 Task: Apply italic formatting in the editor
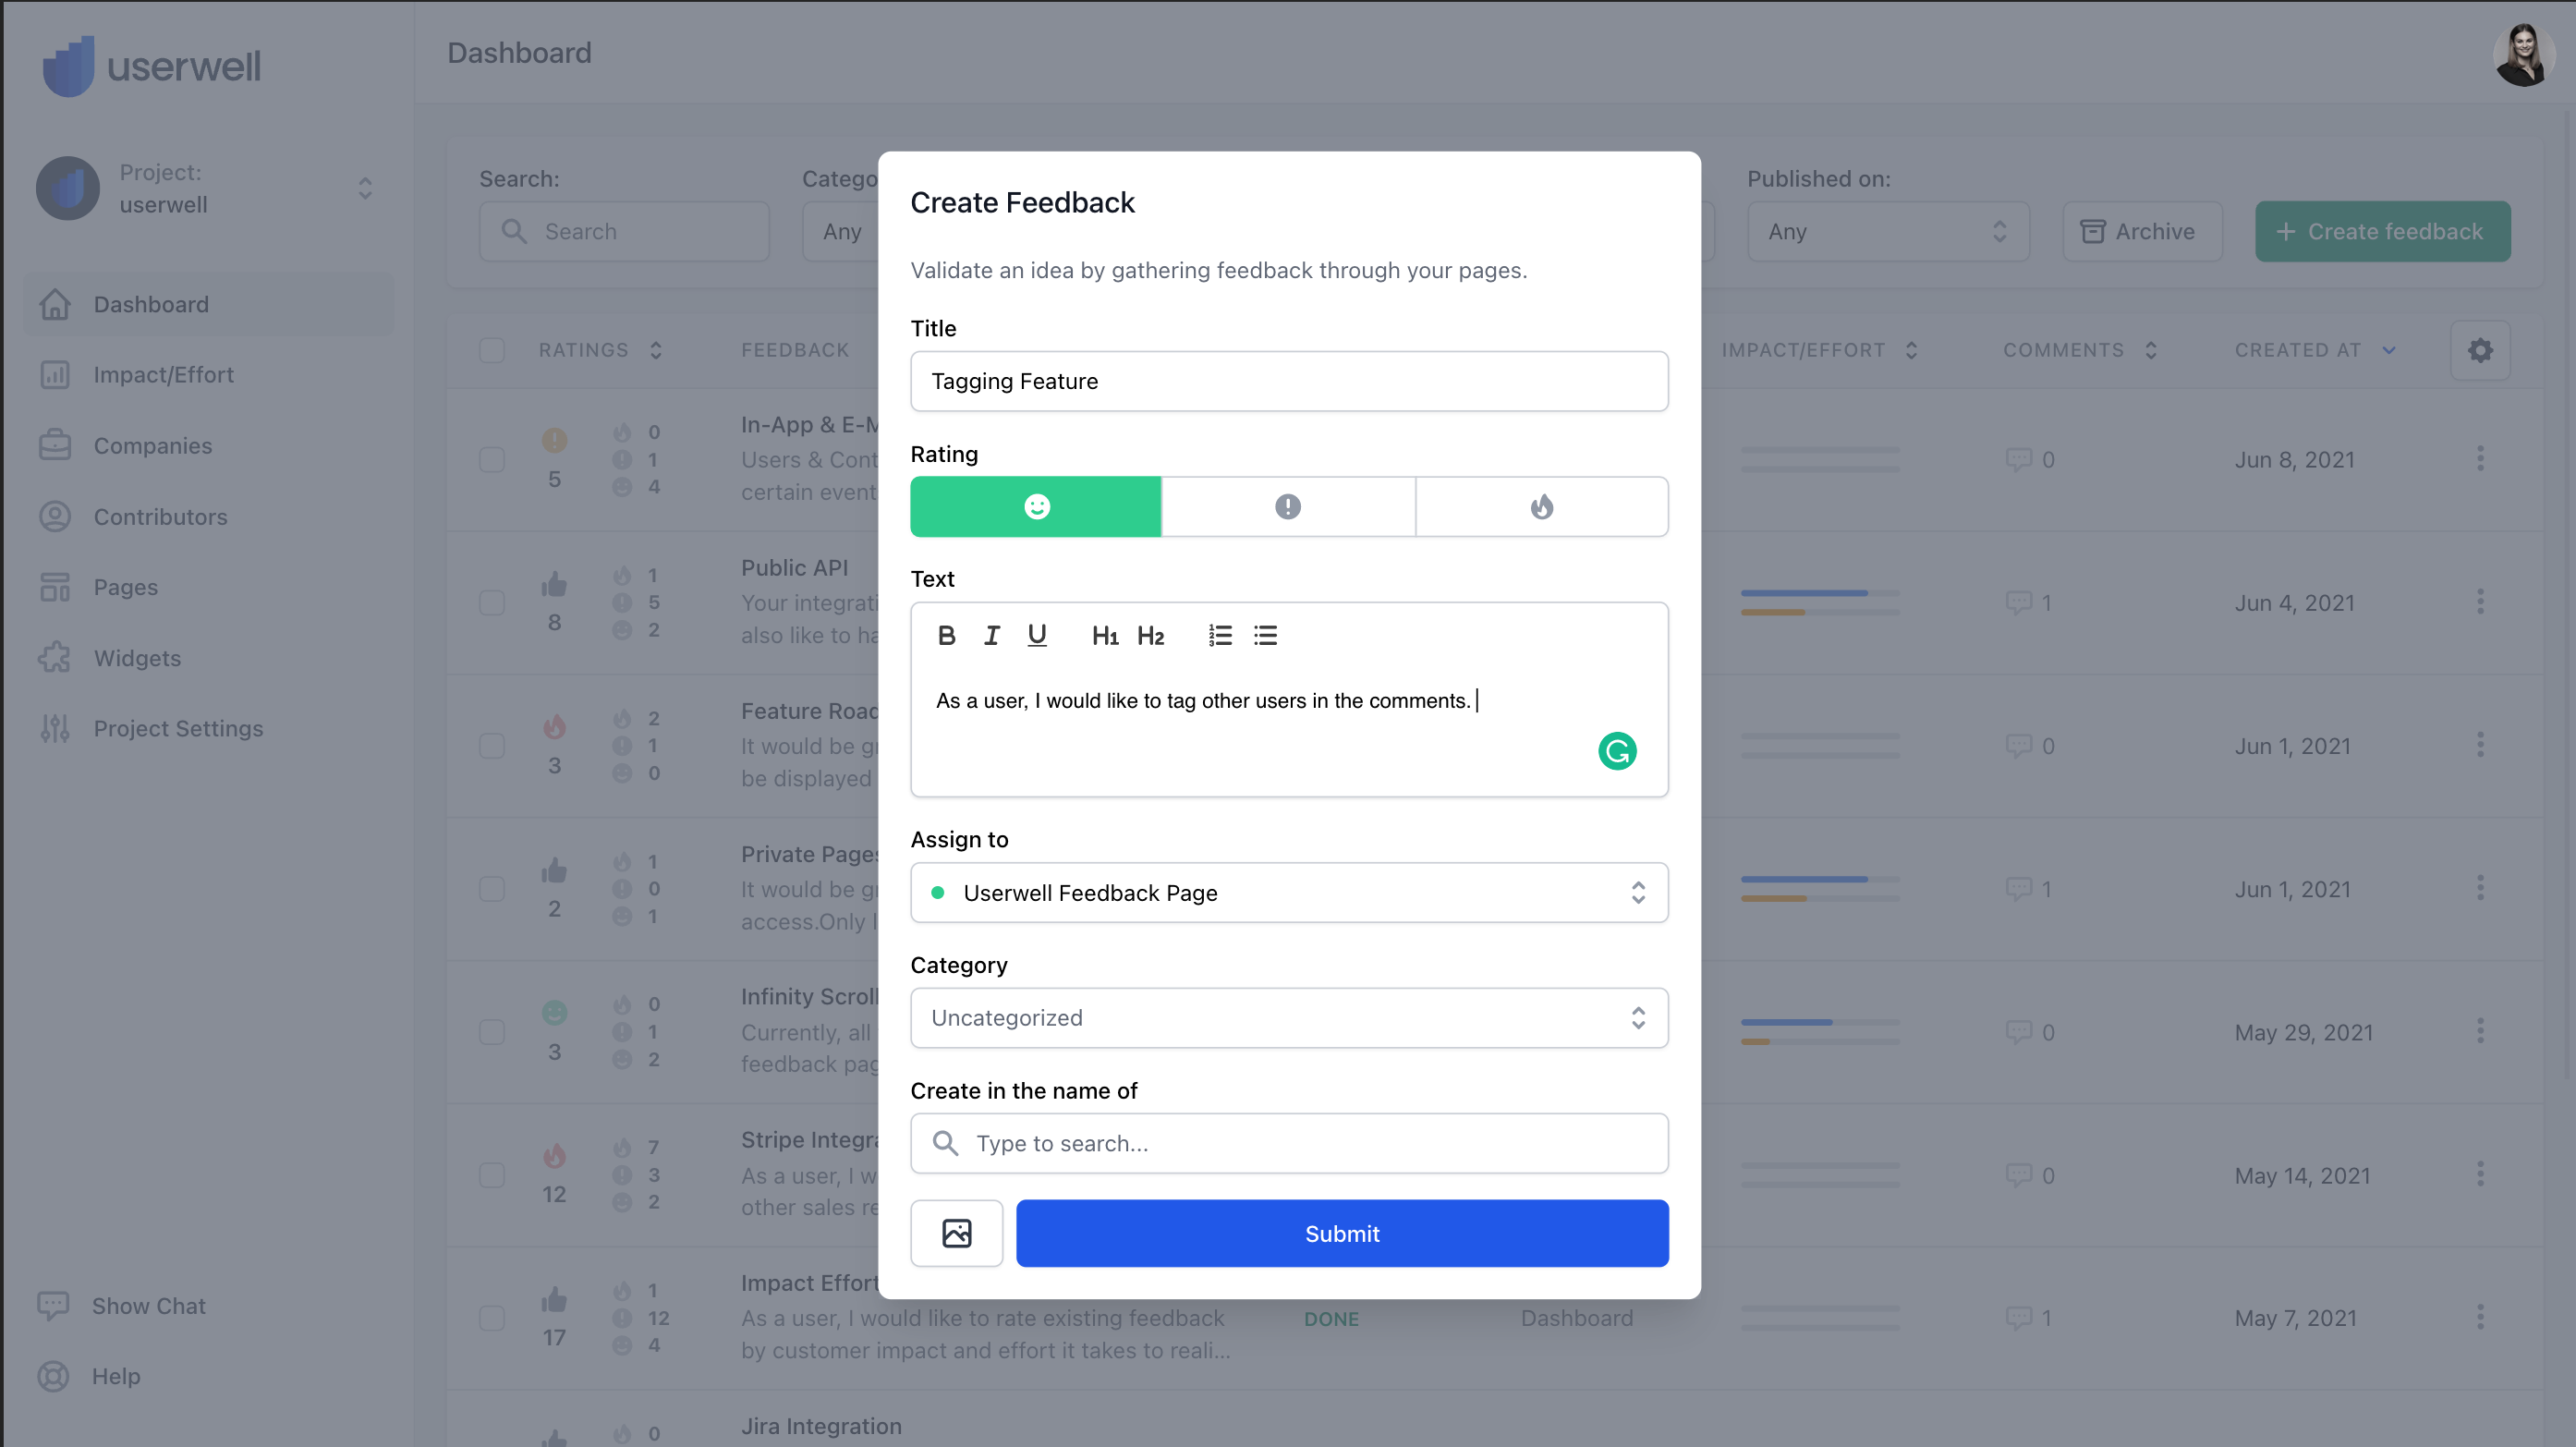[x=991, y=635]
